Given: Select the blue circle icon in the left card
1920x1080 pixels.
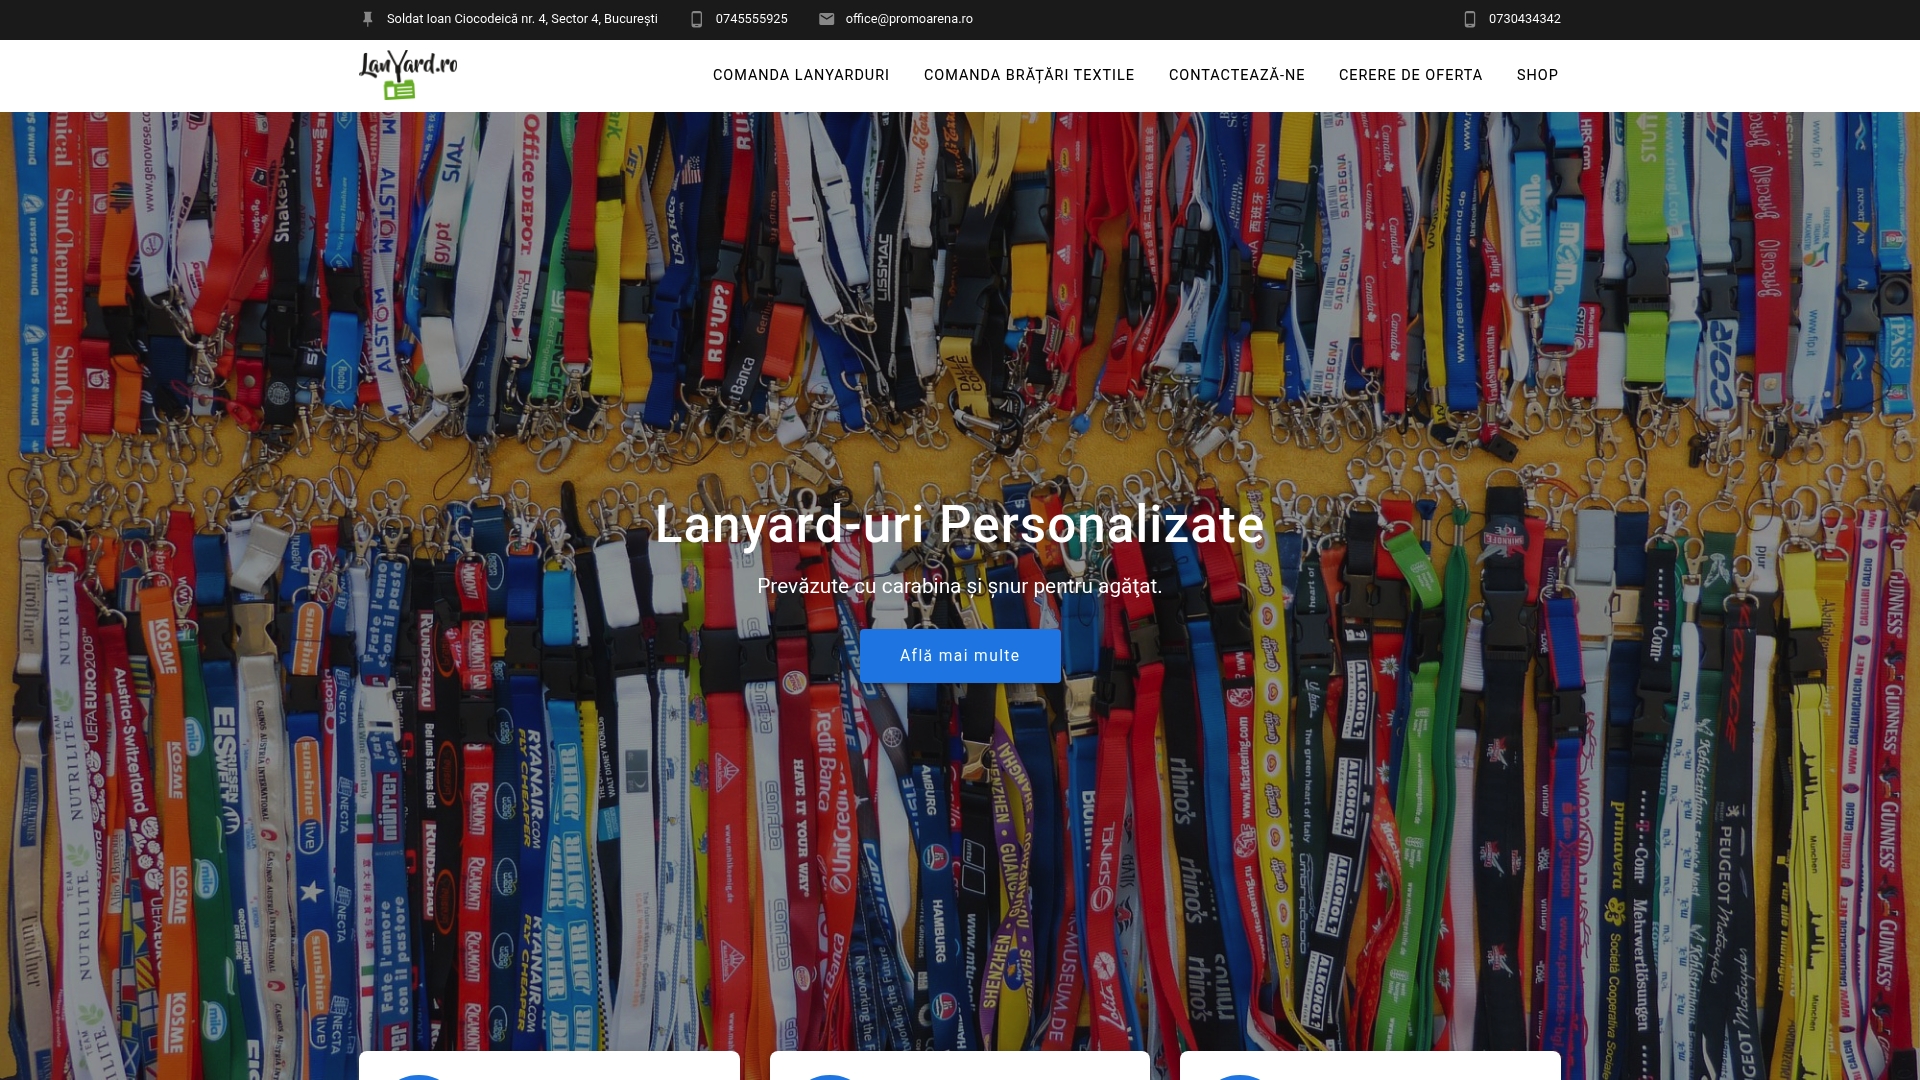Looking at the screenshot, I should [x=419, y=1077].
